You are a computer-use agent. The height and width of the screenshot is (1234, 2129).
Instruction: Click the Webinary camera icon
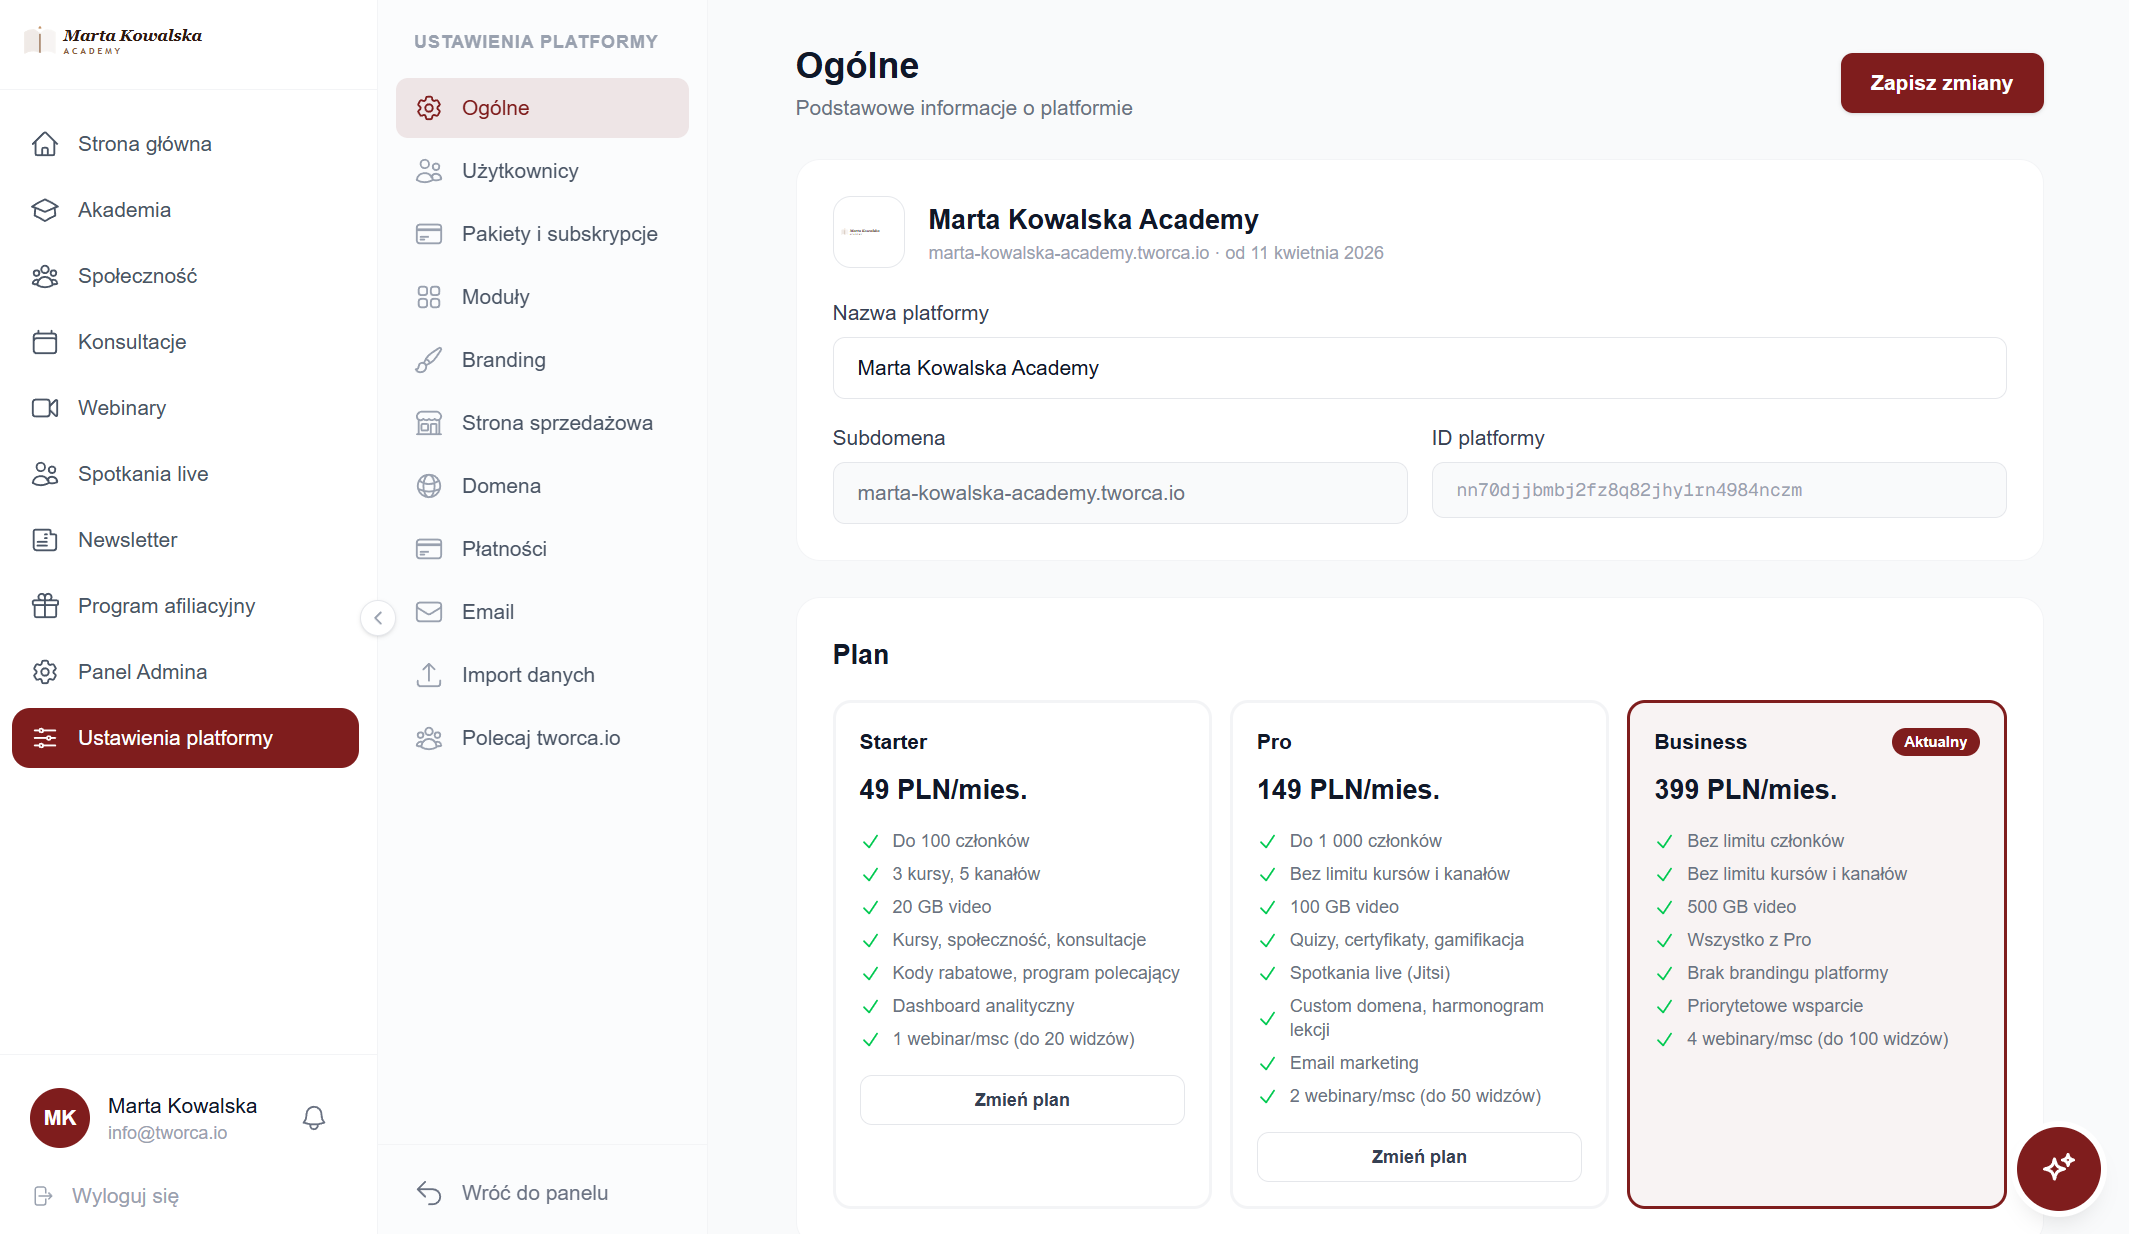tap(45, 408)
